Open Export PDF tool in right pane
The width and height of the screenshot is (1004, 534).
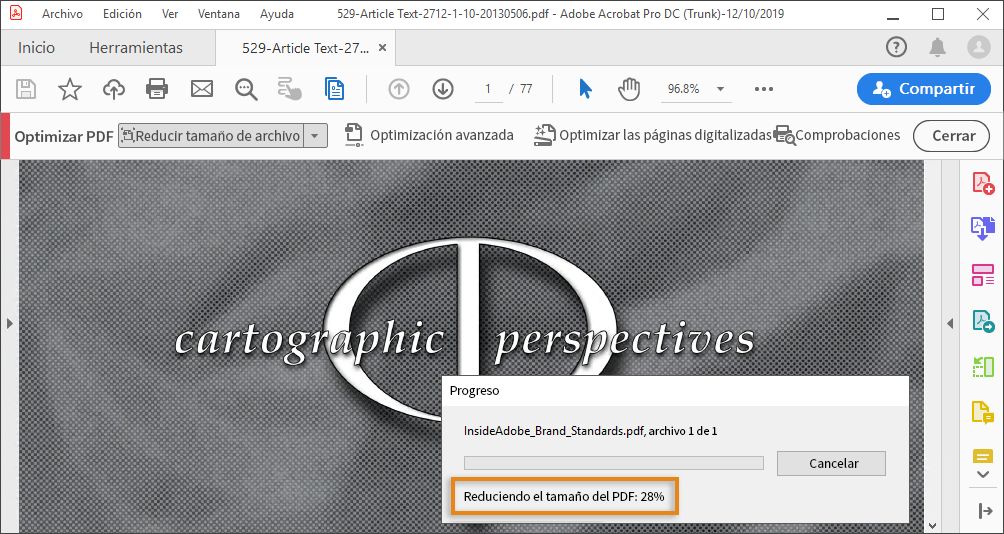(982, 228)
